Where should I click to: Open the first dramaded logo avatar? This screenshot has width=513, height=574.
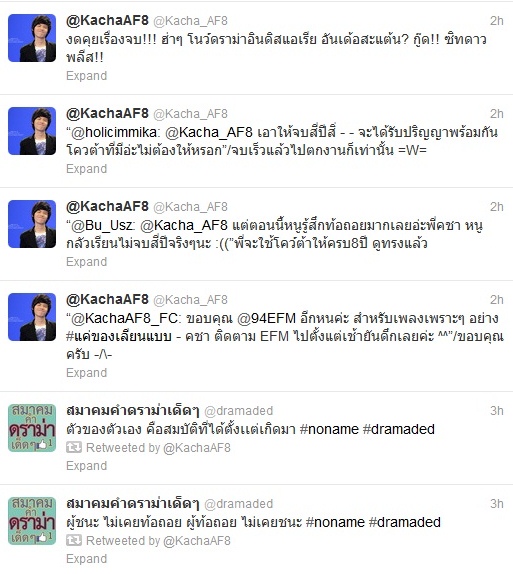tap(32, 428)
